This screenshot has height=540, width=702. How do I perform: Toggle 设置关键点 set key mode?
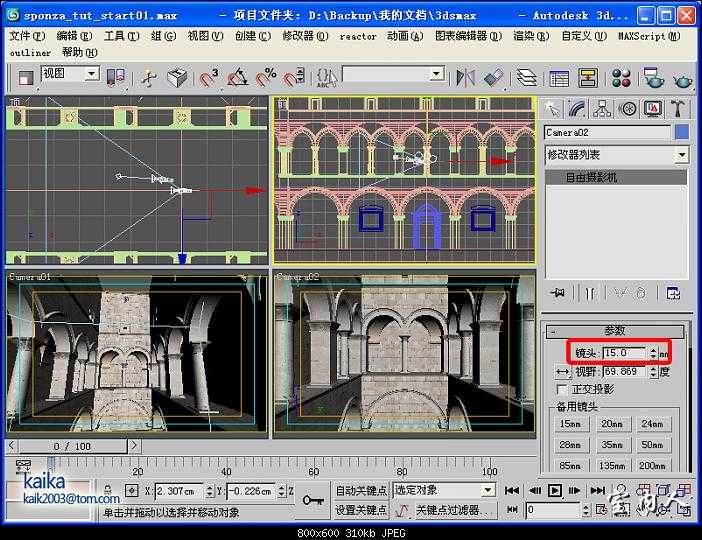click(x=361, y=510)
